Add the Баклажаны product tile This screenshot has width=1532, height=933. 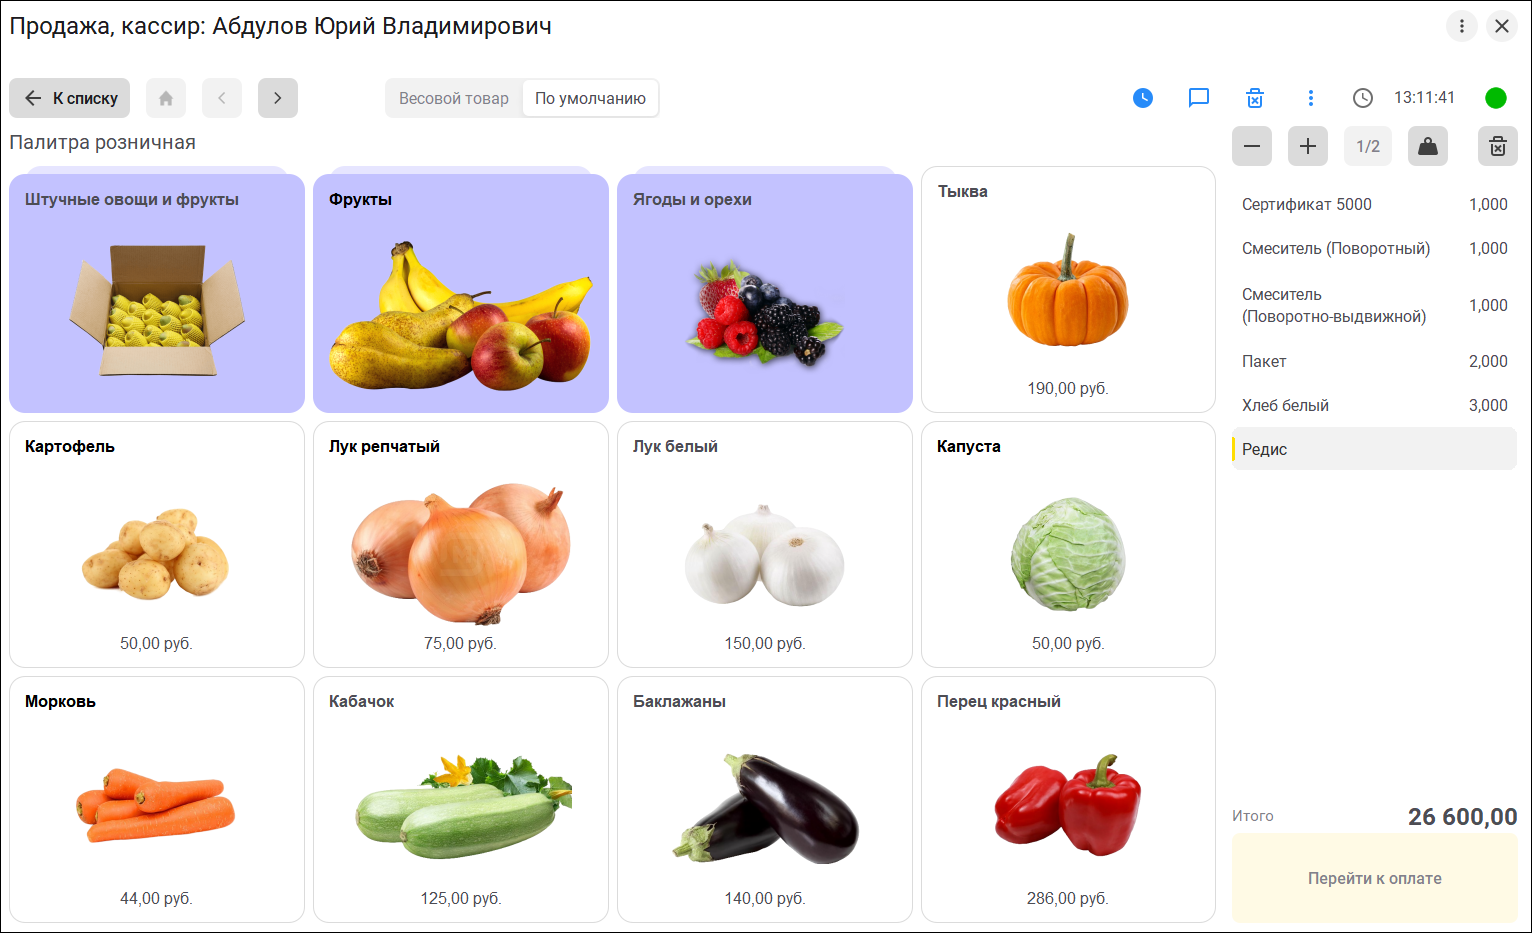click(x=765, y=800)
